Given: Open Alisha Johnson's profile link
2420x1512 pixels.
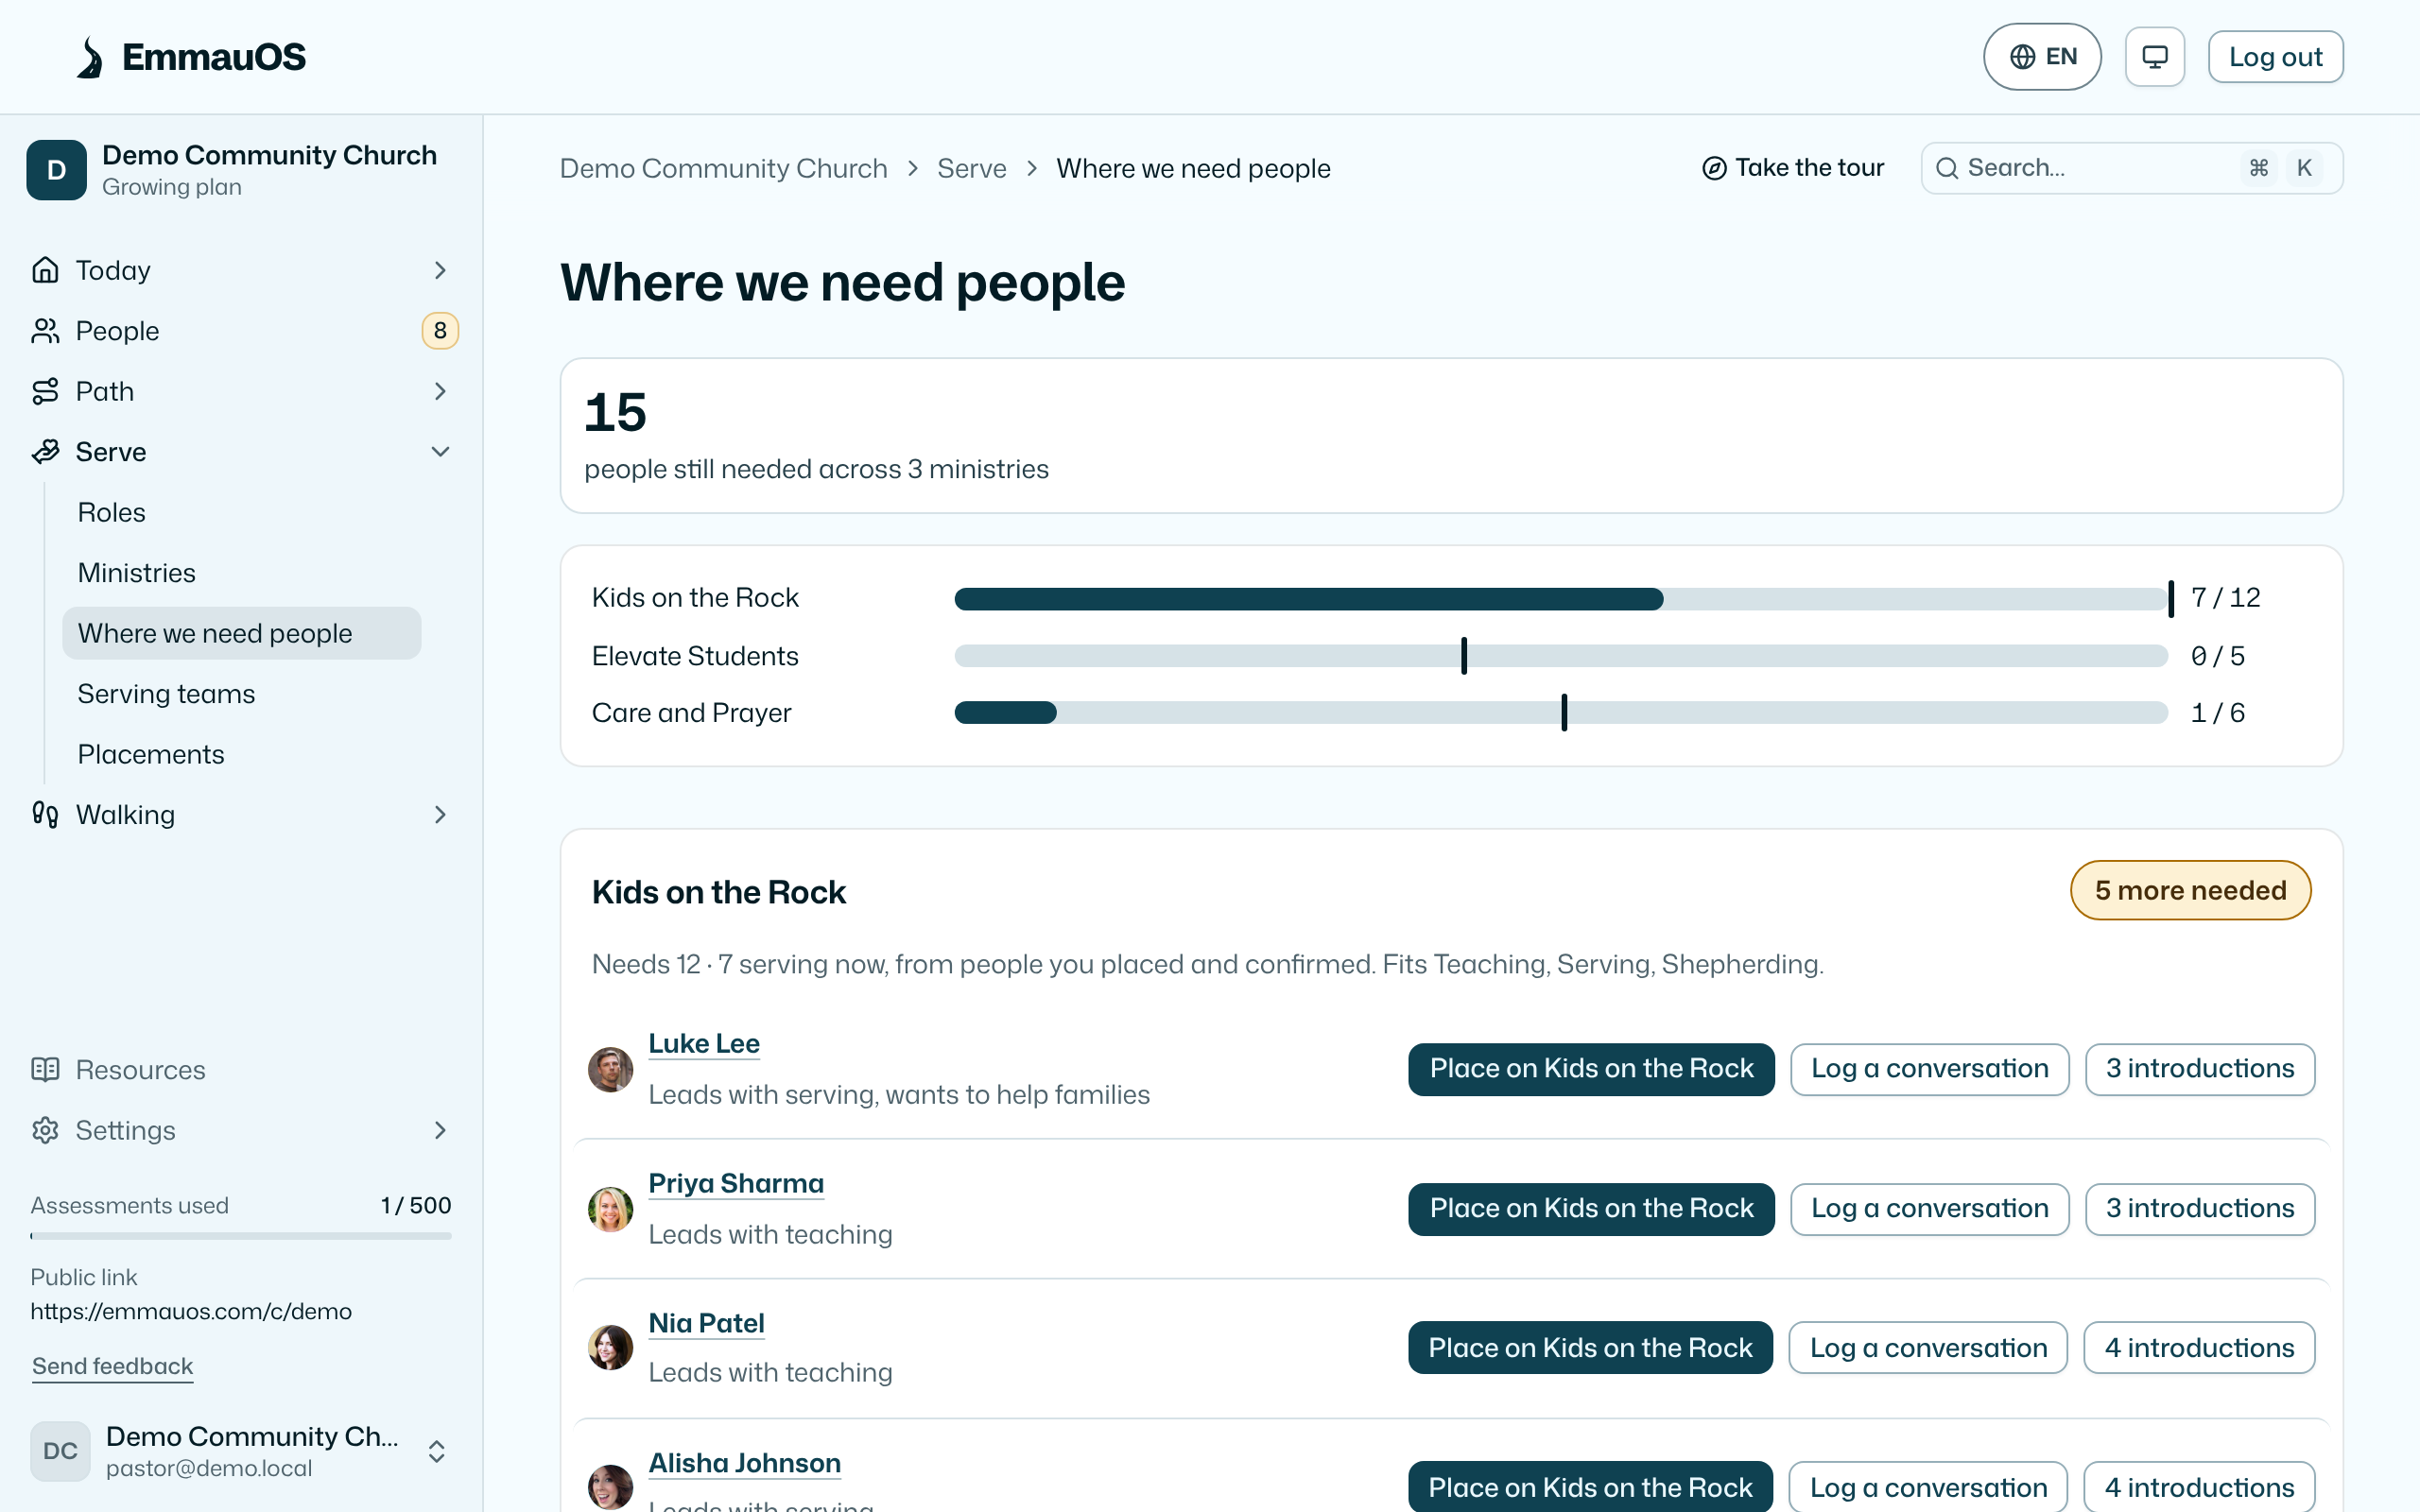Looking at the screenshot, I should tap(744, 1463).
